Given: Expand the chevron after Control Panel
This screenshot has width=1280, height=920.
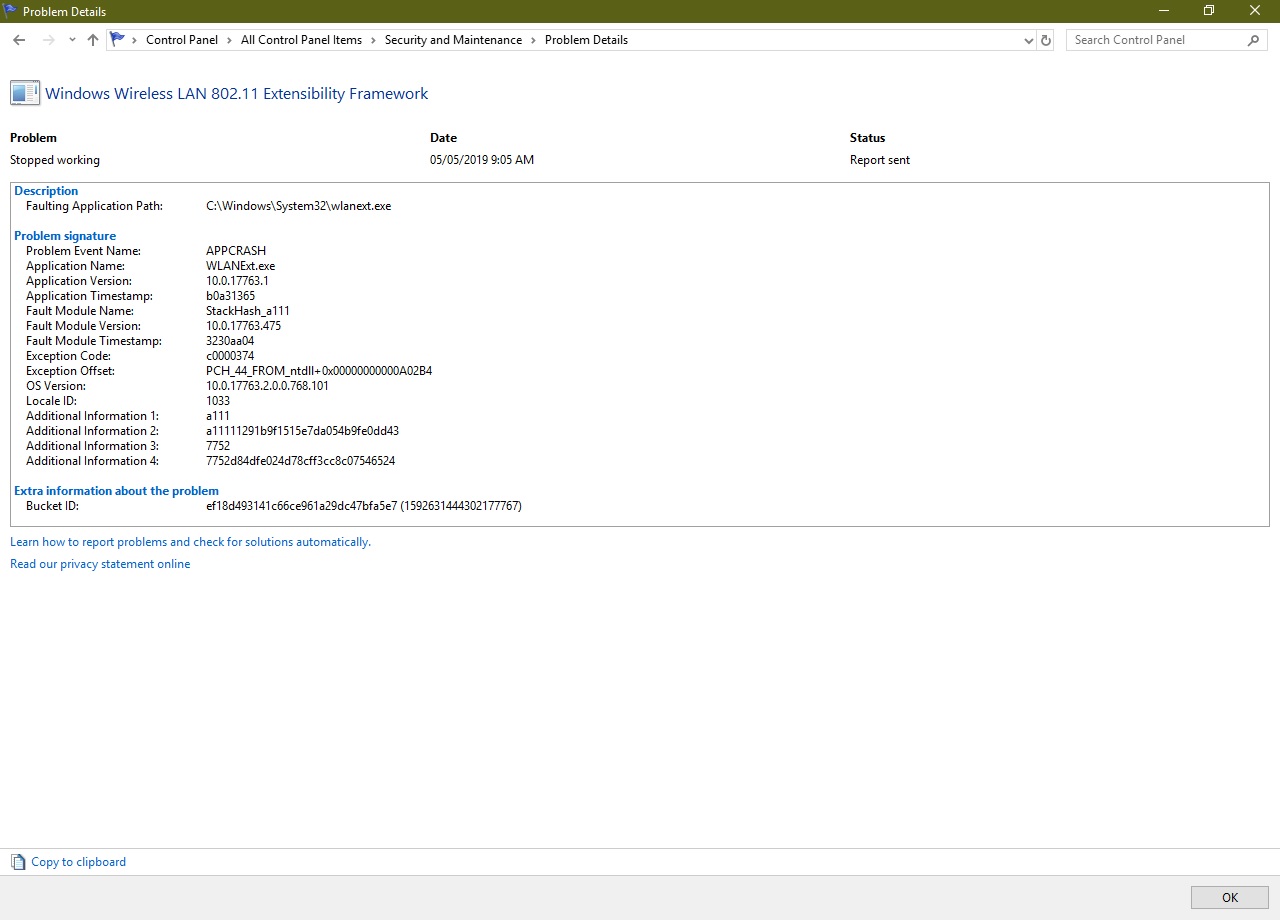Looking at the screenshot, I should pos(230,40).
